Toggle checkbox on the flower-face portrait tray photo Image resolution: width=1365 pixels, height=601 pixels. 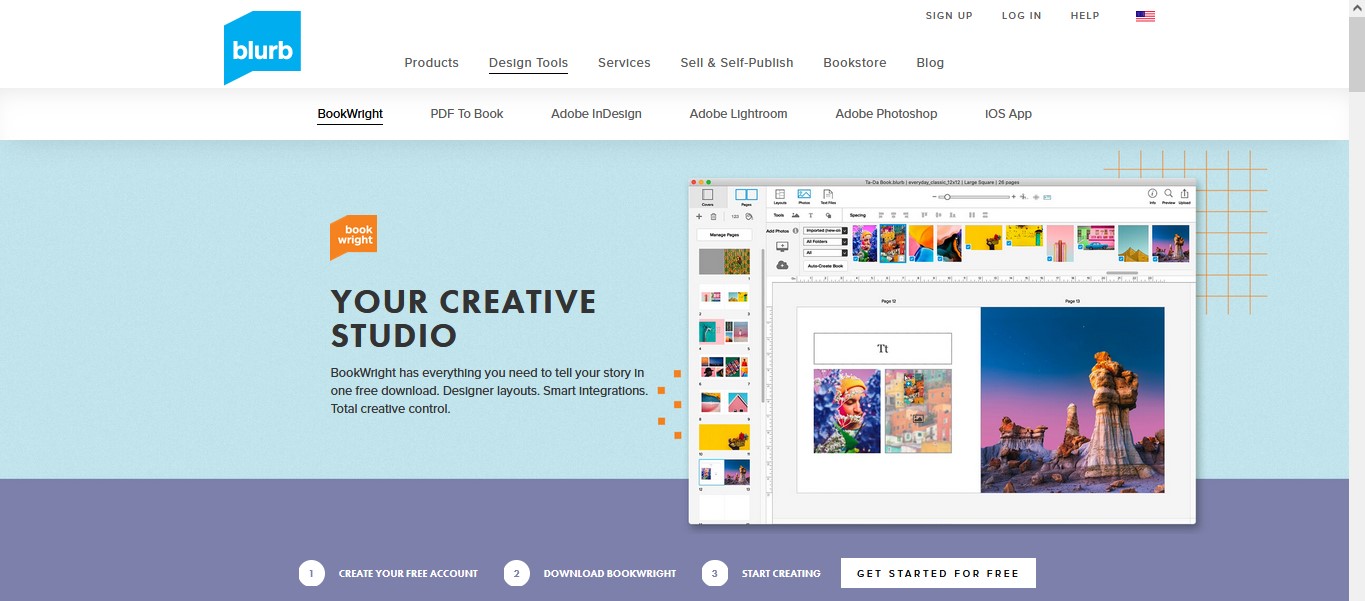(x=856, y=258)
